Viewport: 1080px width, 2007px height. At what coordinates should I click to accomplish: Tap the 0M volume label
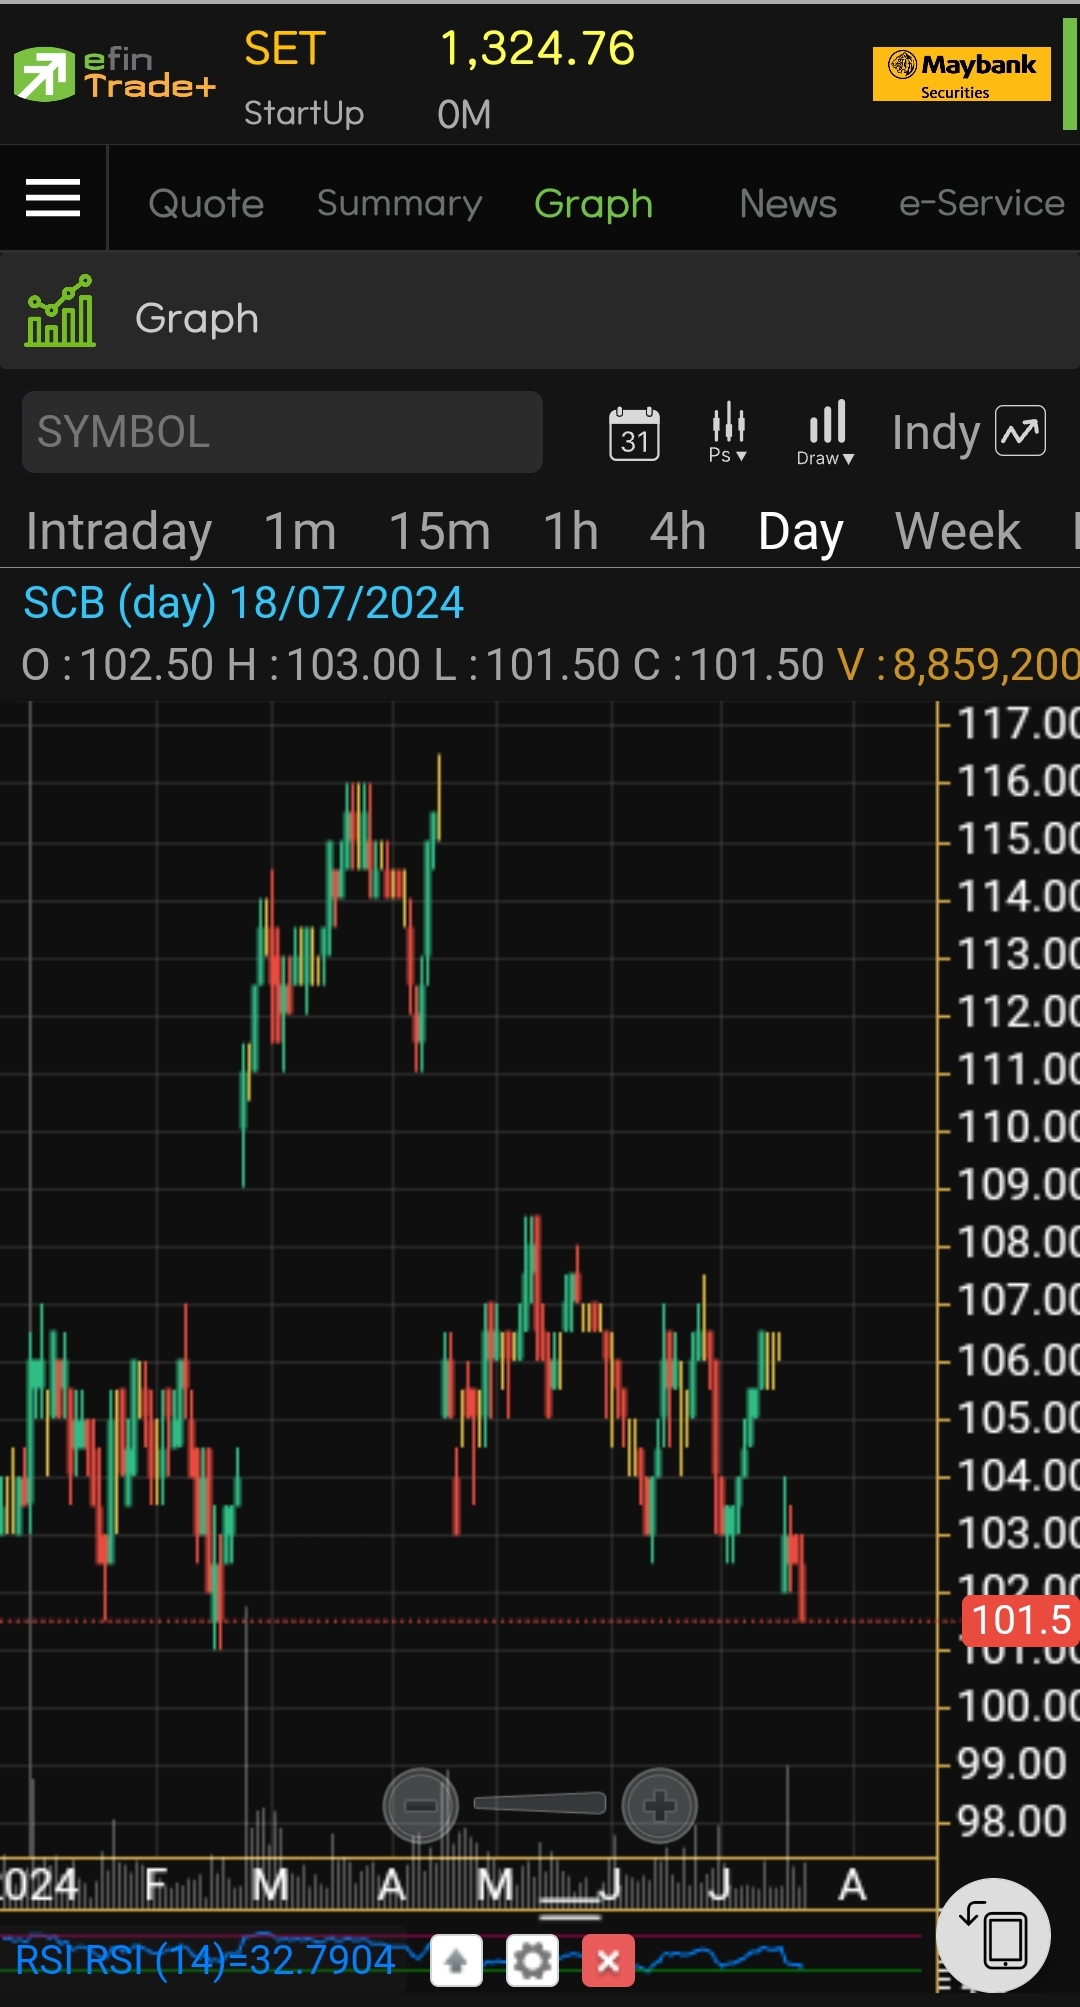click(x=464, y=114)
